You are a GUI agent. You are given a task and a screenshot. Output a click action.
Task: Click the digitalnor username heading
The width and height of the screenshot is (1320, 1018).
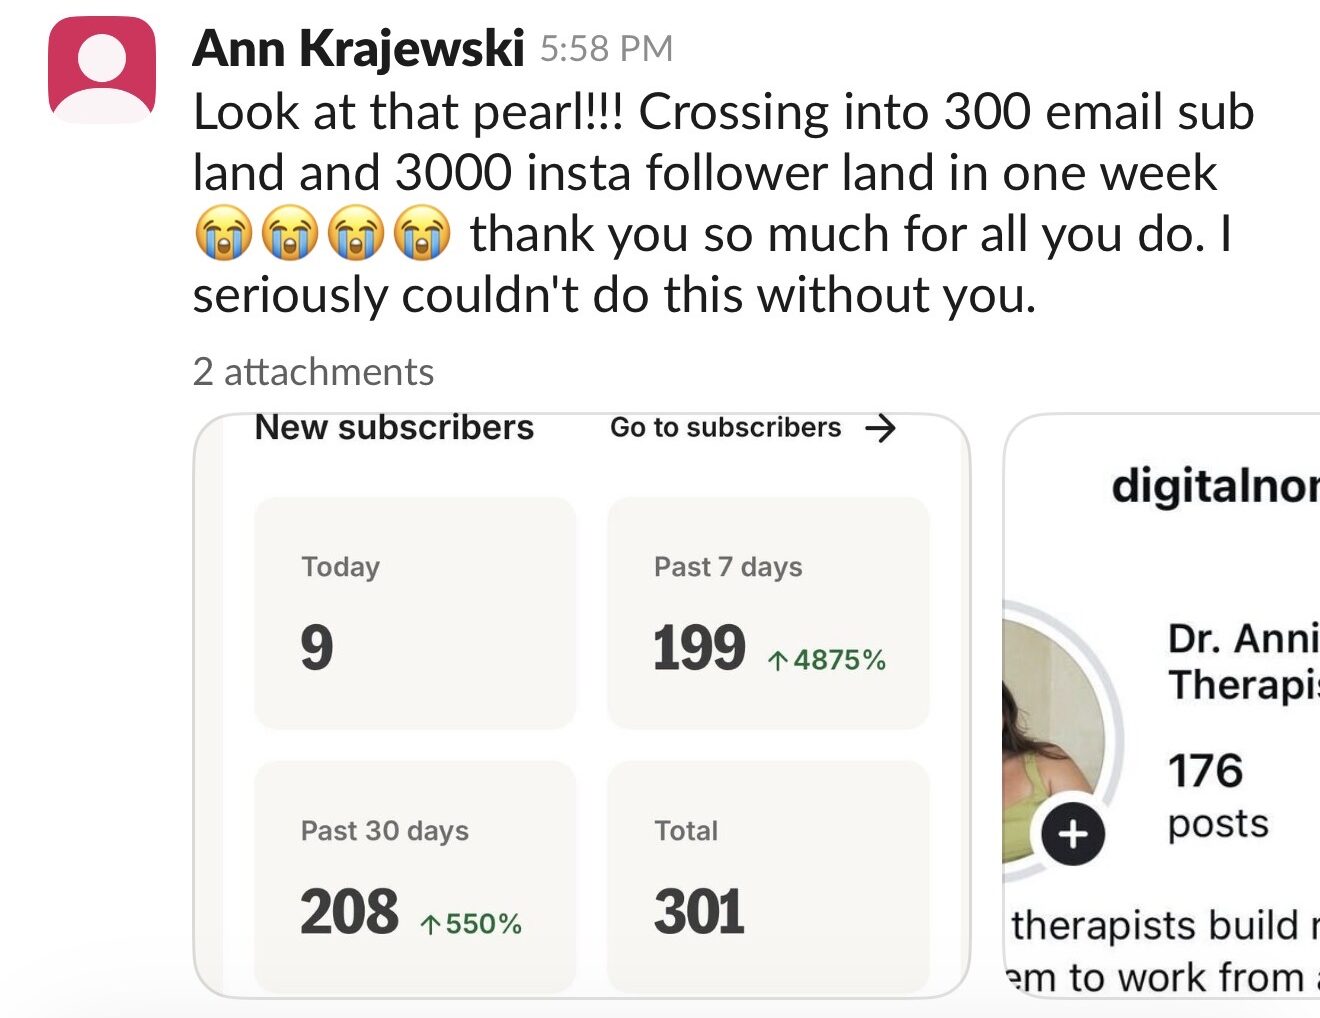1214,486
